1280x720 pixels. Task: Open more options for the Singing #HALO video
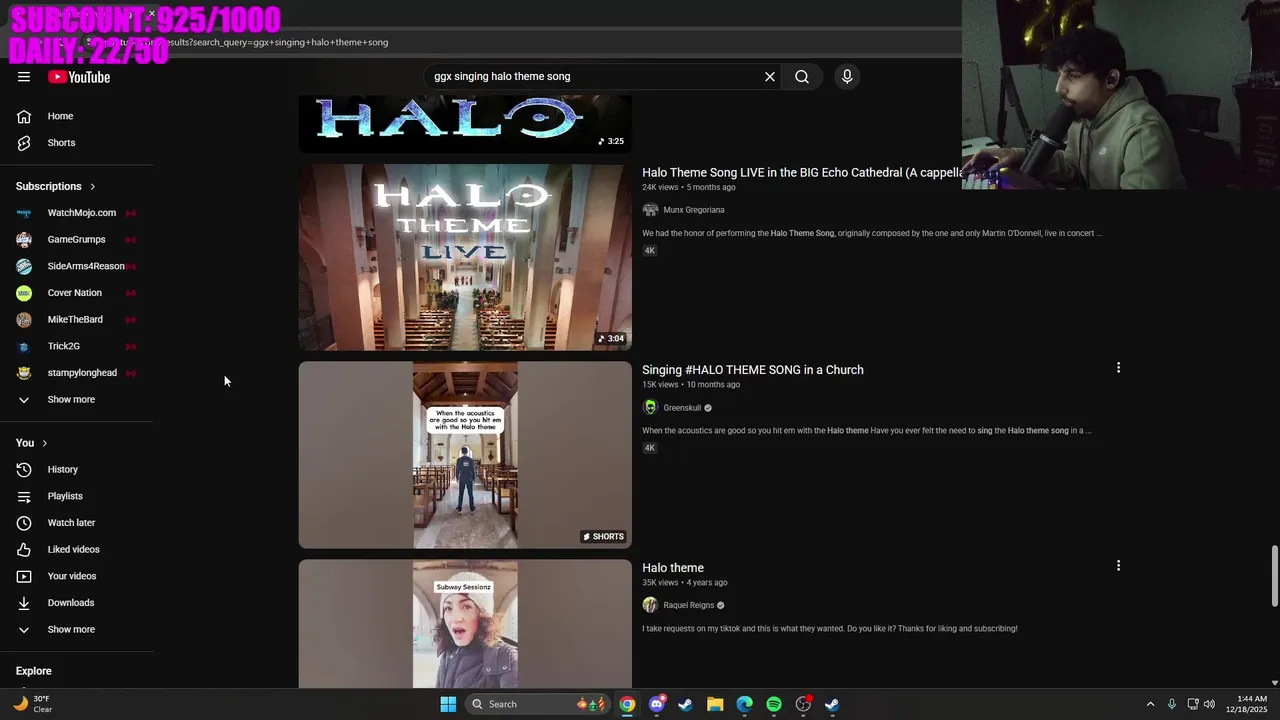pos(1118,368)
